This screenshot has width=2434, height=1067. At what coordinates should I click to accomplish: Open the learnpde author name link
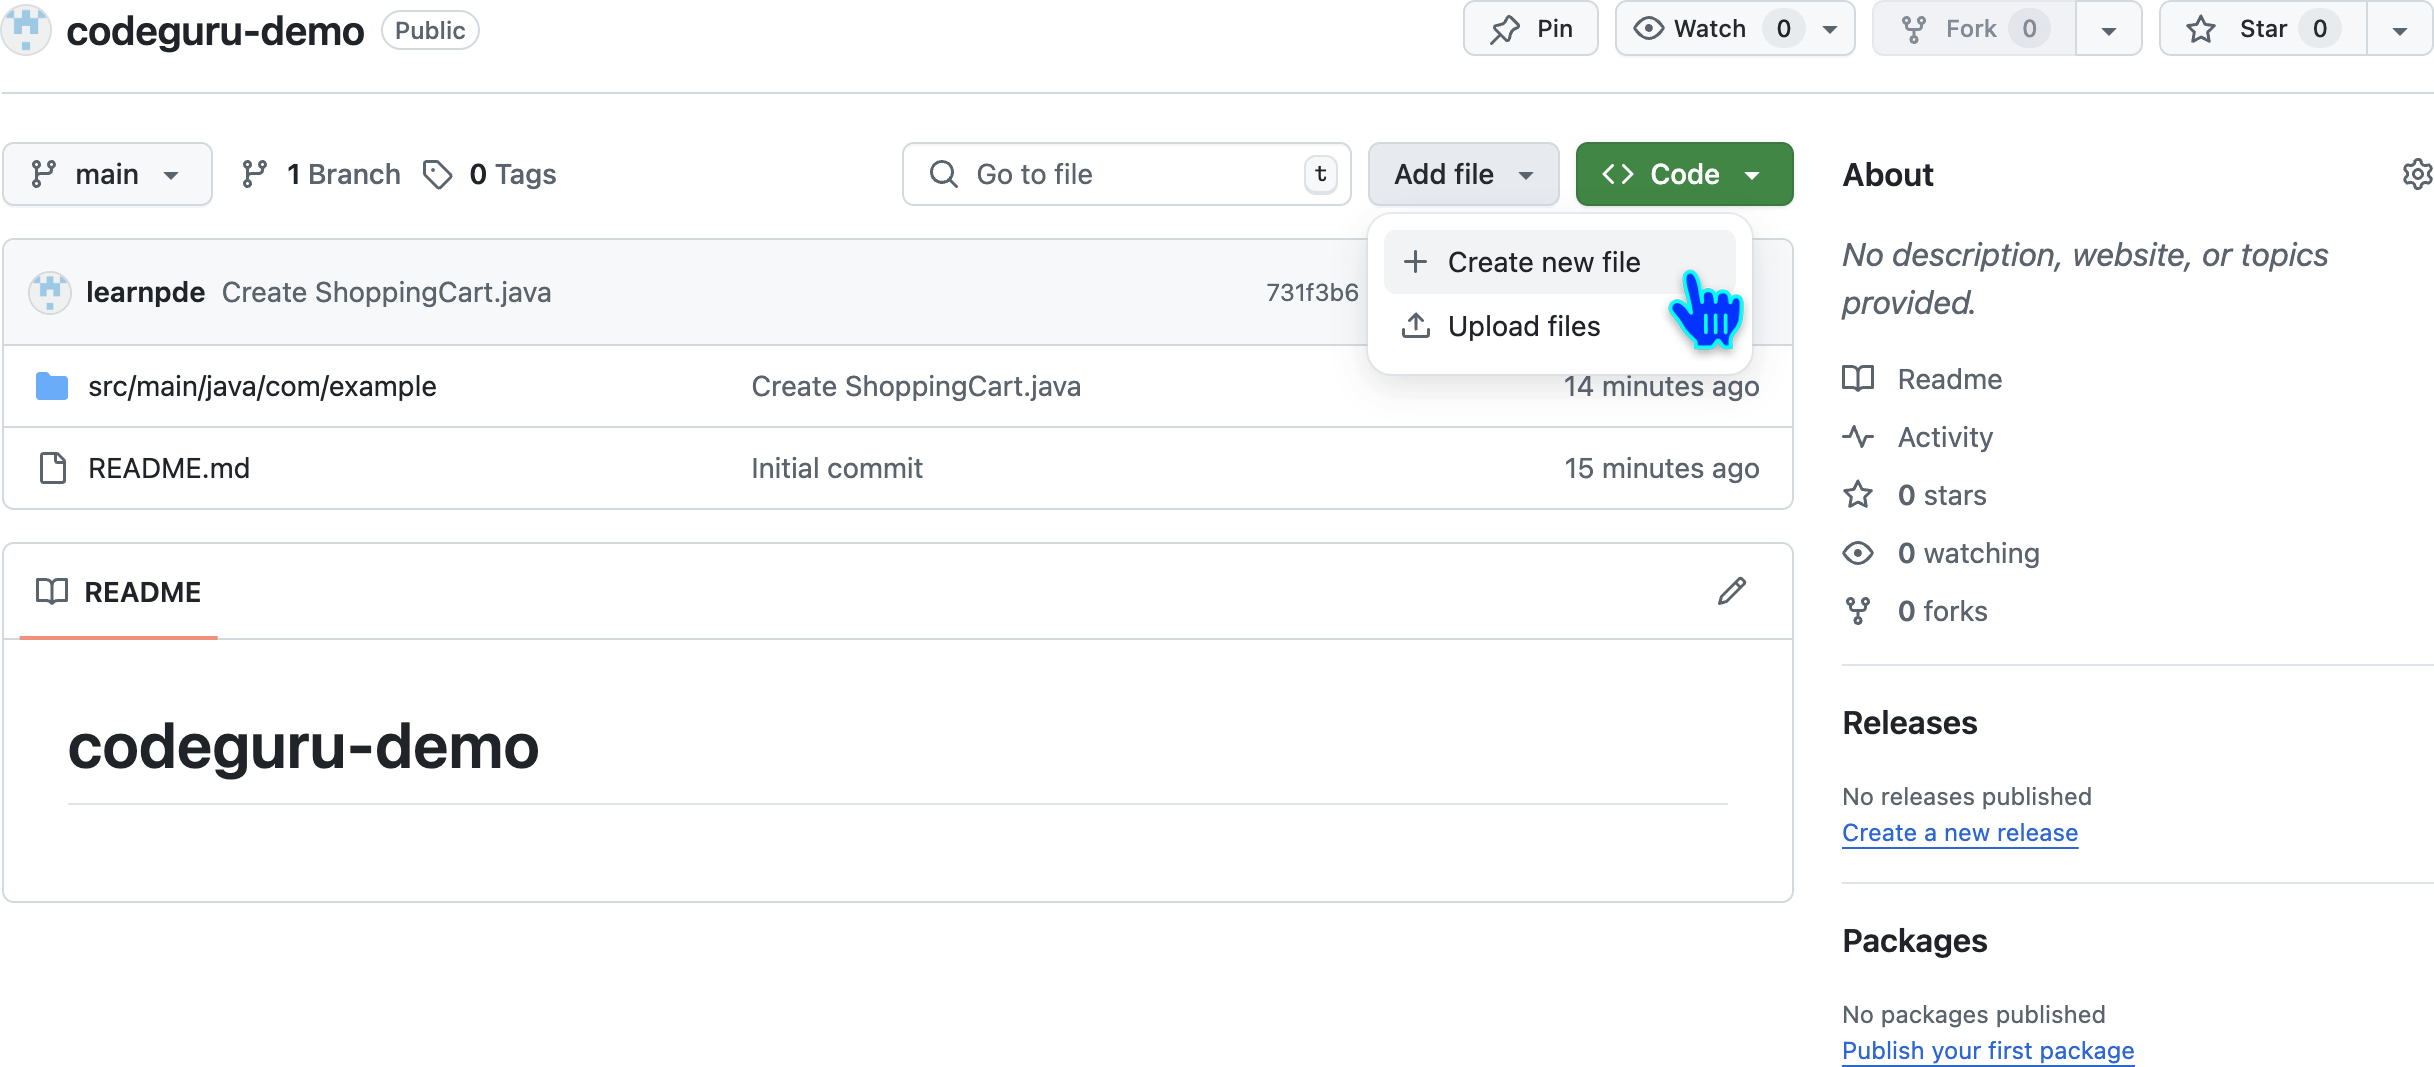145,292
